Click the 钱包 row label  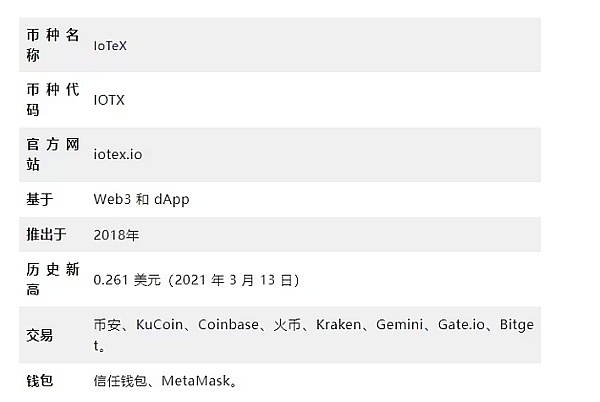(40, 381)
